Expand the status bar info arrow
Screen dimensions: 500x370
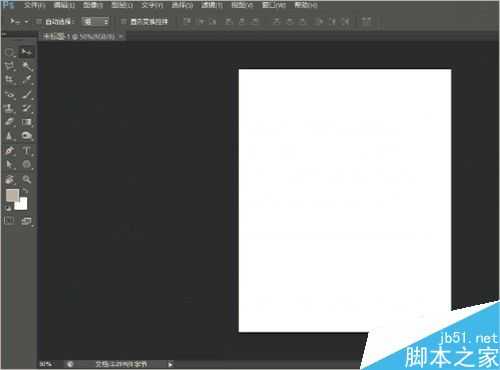tap(170, 364)
